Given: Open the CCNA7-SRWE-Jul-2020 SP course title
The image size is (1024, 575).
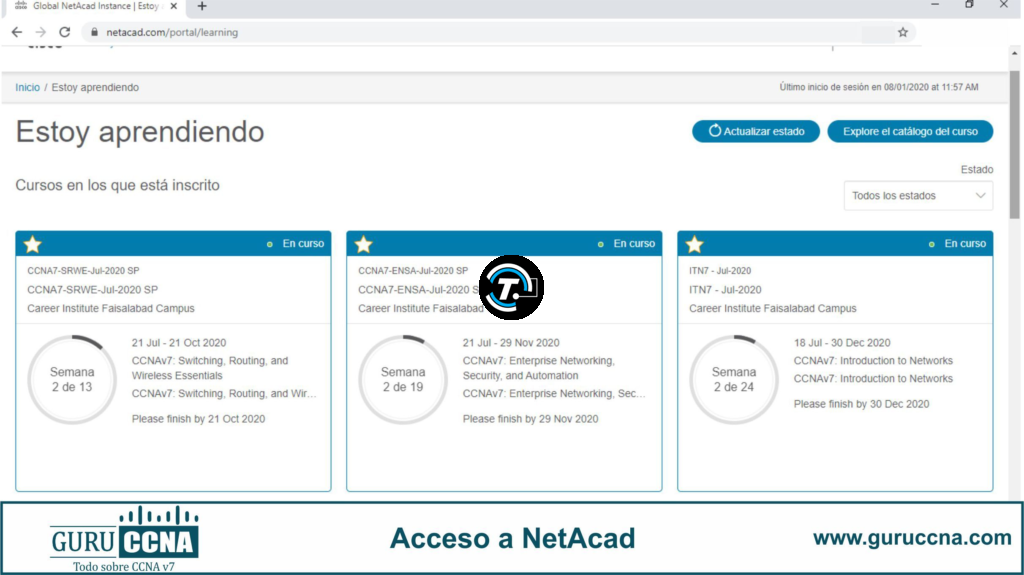Looking at the screenshot, I should 92,289.
